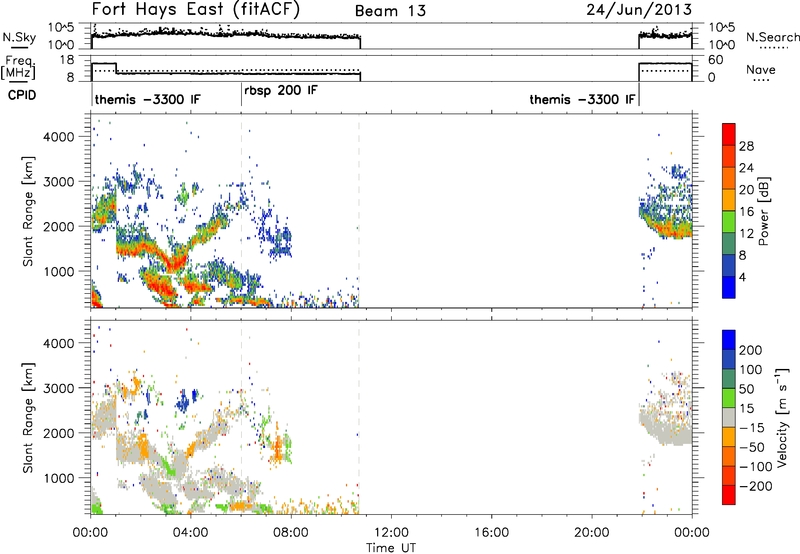Click the red 28 dB power swatch
This screenshot has height=554, width=800.
click(729, 135)
